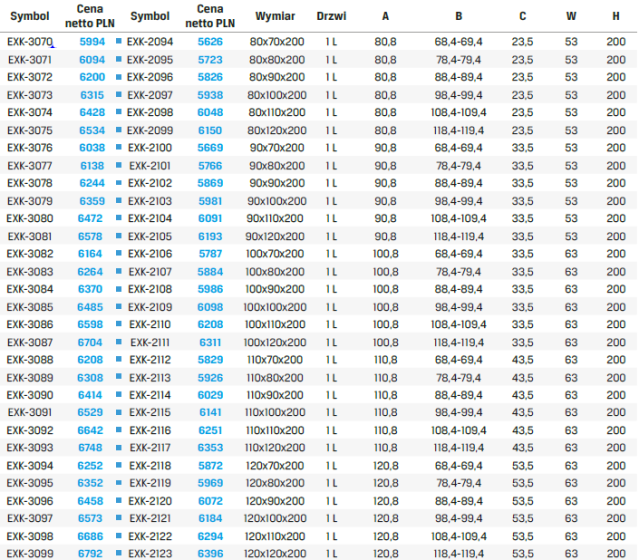Select price 5884
This screenshot has height=560, width=639.
tap(210, 272)
